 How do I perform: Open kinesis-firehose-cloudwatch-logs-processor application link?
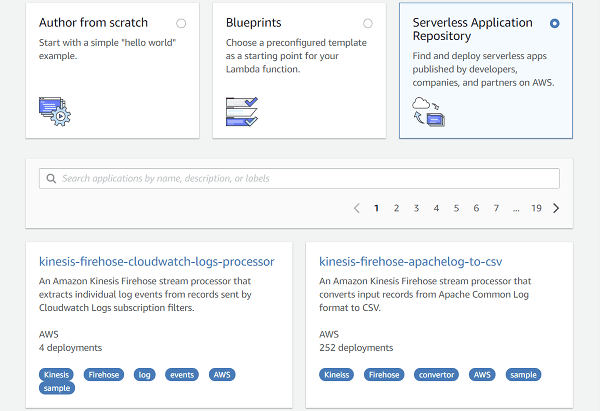coord(157,262)
